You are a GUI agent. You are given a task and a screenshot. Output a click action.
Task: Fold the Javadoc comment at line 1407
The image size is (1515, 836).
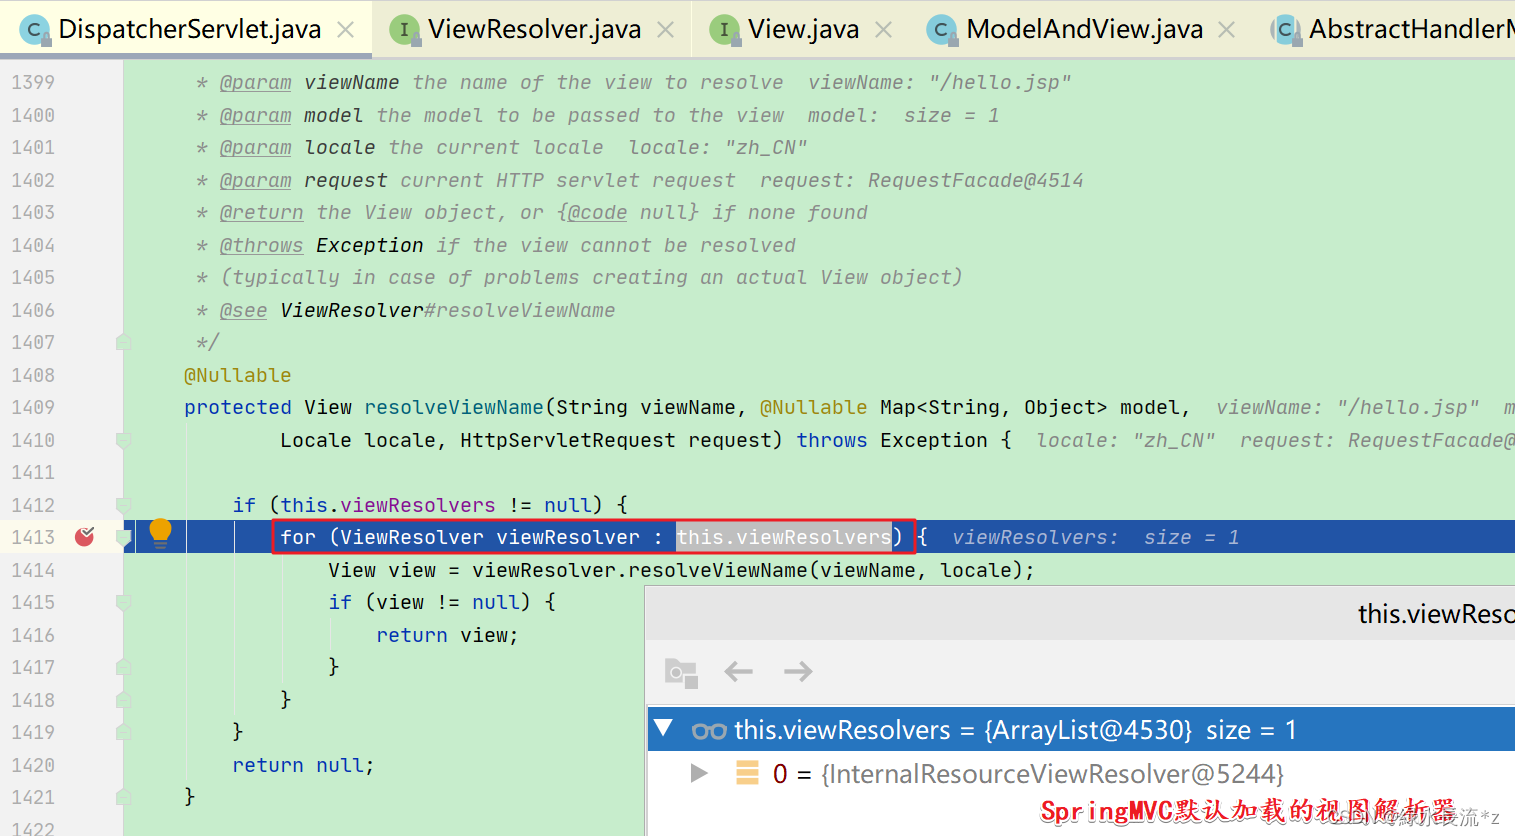(x=123, y=343)
